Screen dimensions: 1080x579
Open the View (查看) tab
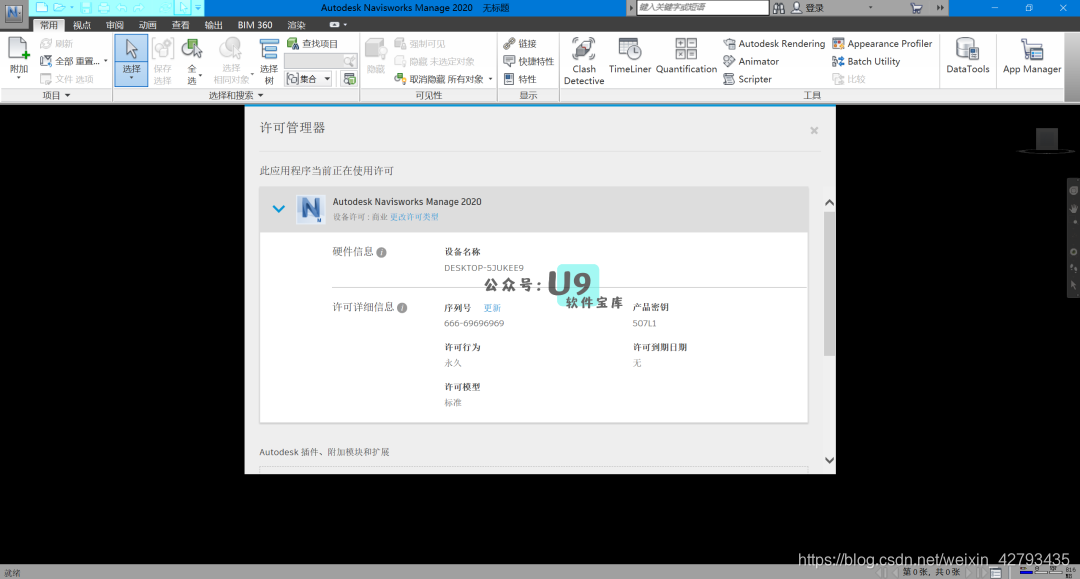tap(180, 25)
